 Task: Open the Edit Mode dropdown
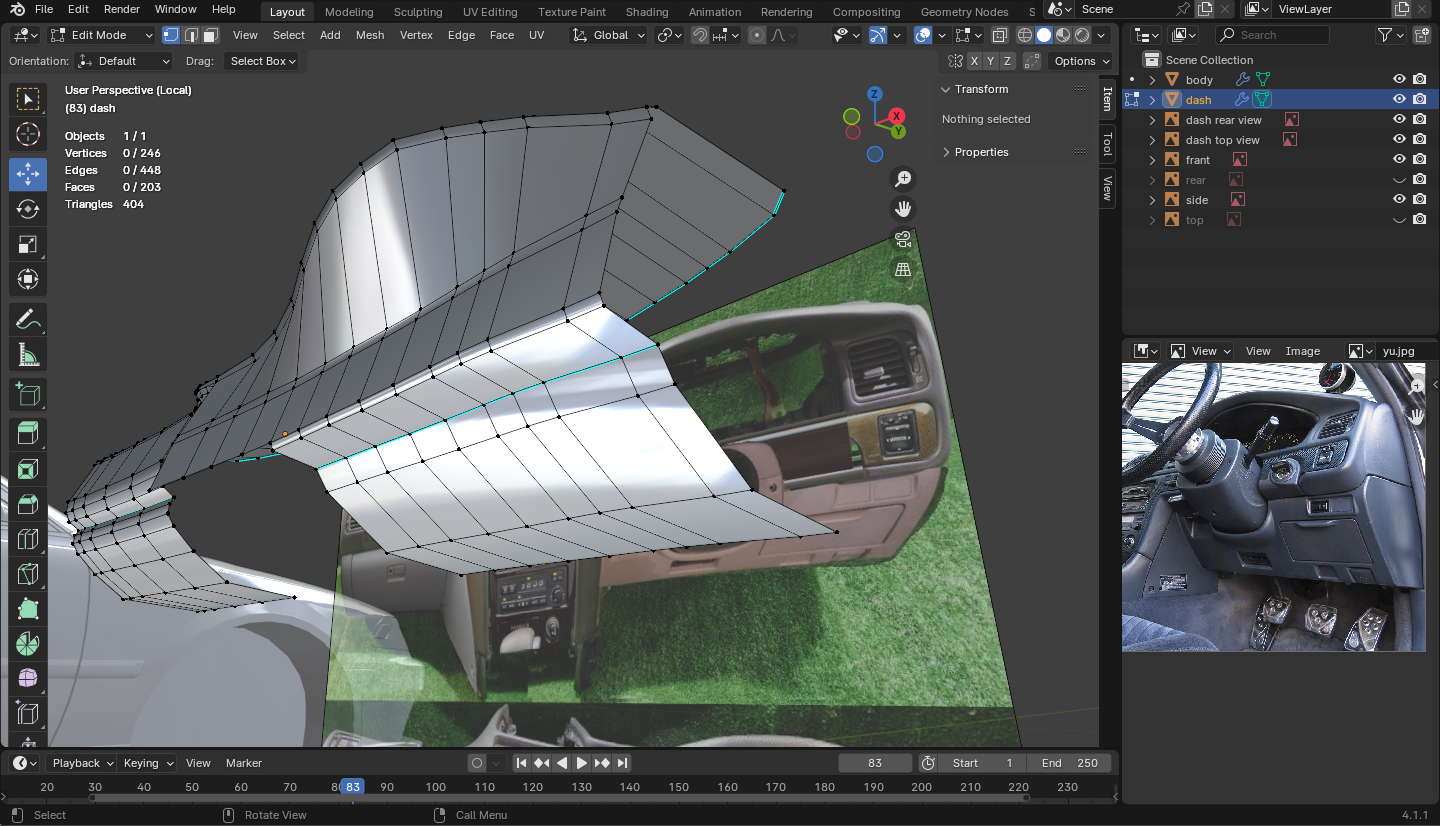[x=100, y=35]
